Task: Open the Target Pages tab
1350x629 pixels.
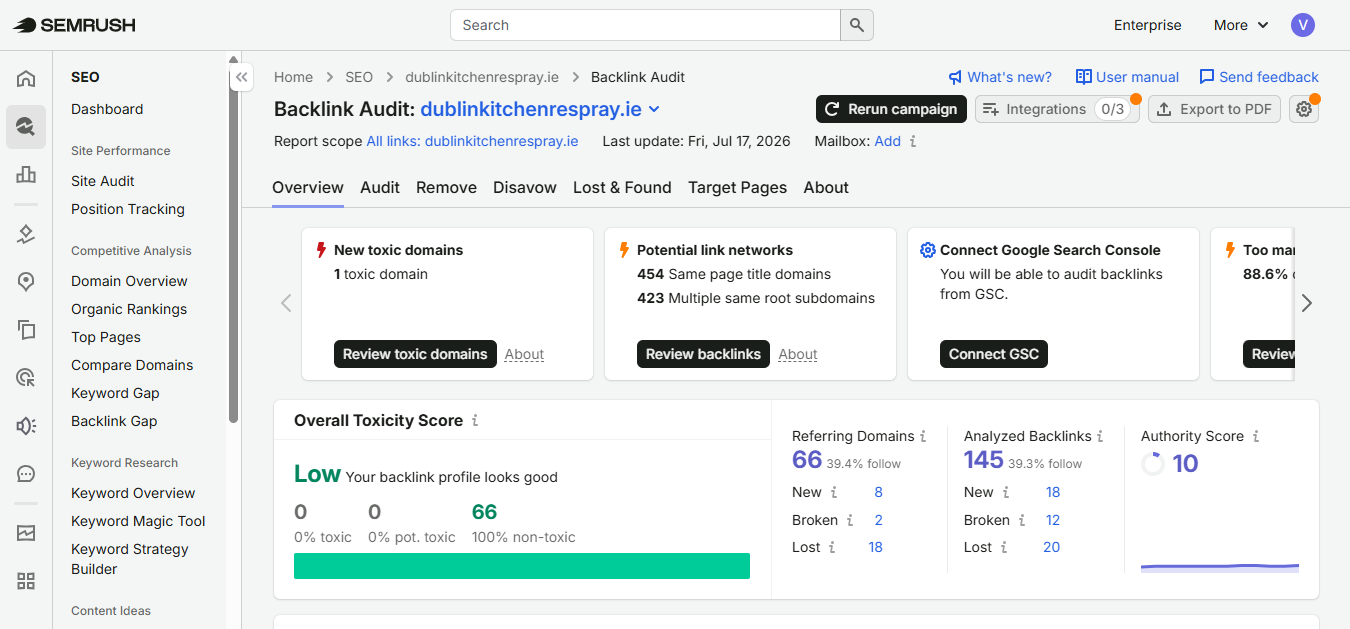Action: pos(737,187)
